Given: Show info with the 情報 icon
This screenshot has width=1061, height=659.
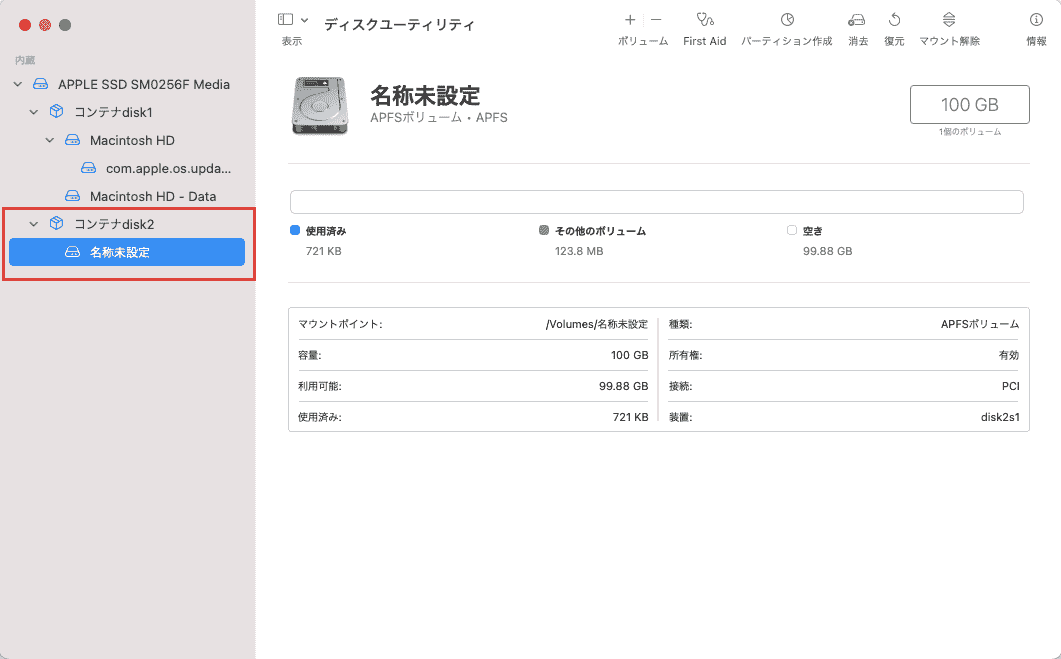Looking at the screenshot, I should [1036, 20].
